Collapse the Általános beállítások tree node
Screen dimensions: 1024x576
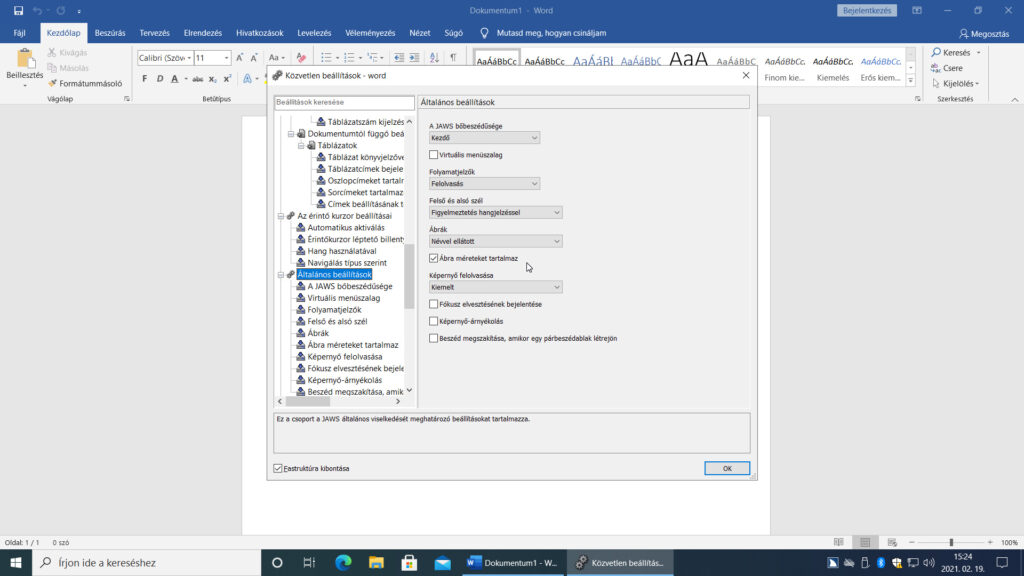coord(281,274)
